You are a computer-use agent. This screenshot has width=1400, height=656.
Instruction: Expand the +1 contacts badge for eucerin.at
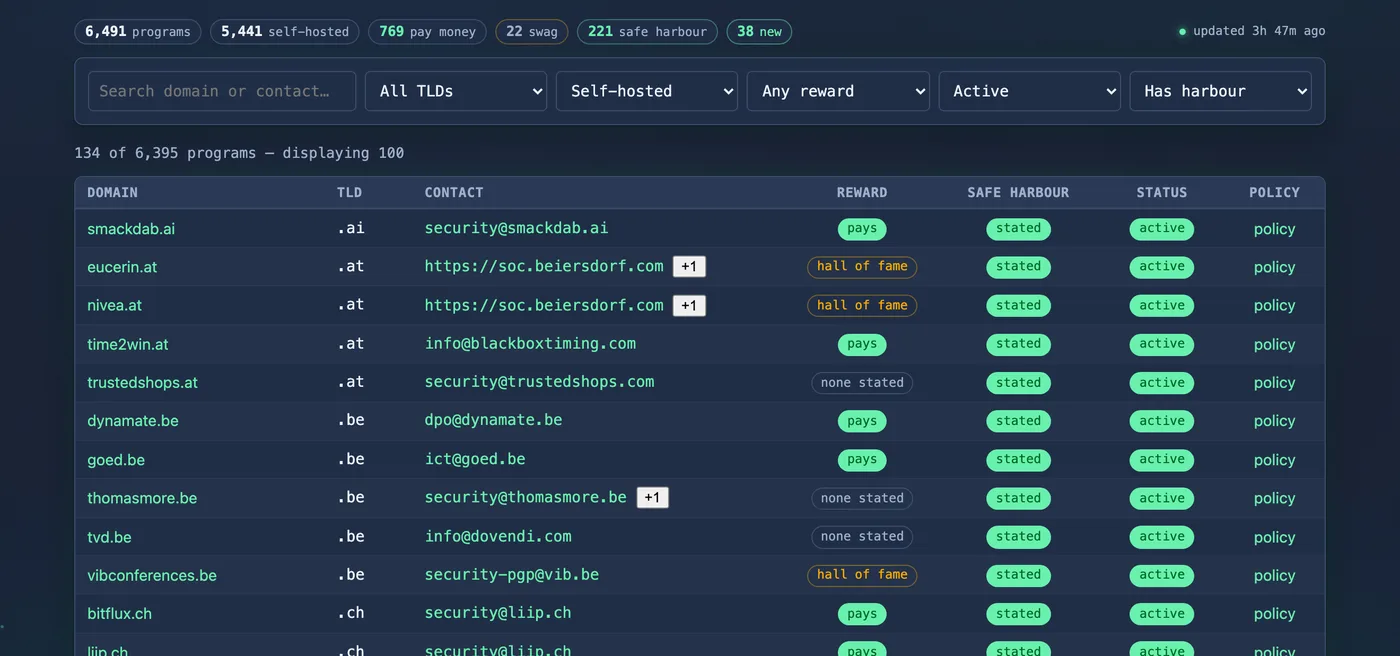point(689,267)
